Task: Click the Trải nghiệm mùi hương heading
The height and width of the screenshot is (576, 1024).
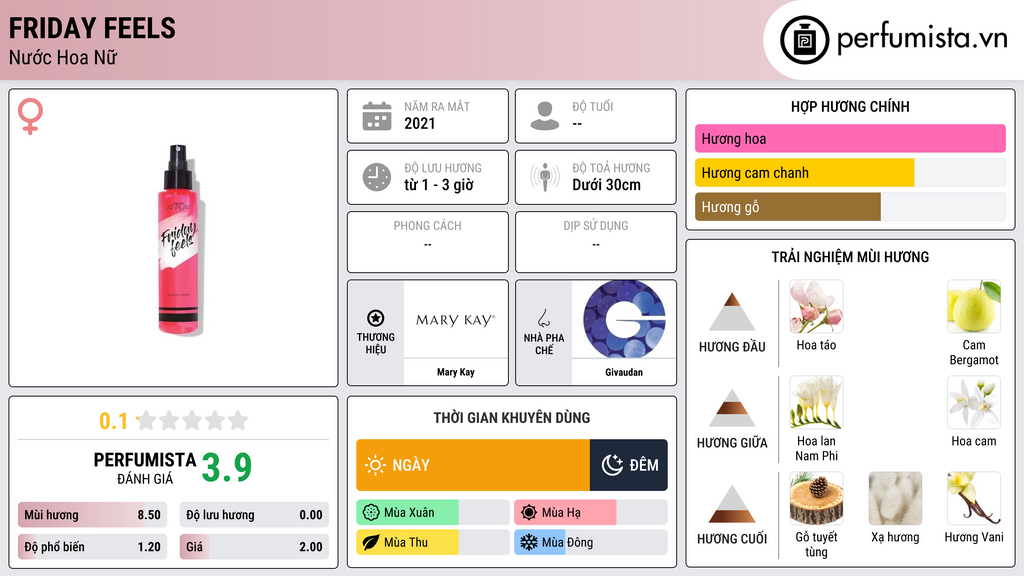Action: pos(850,257)
